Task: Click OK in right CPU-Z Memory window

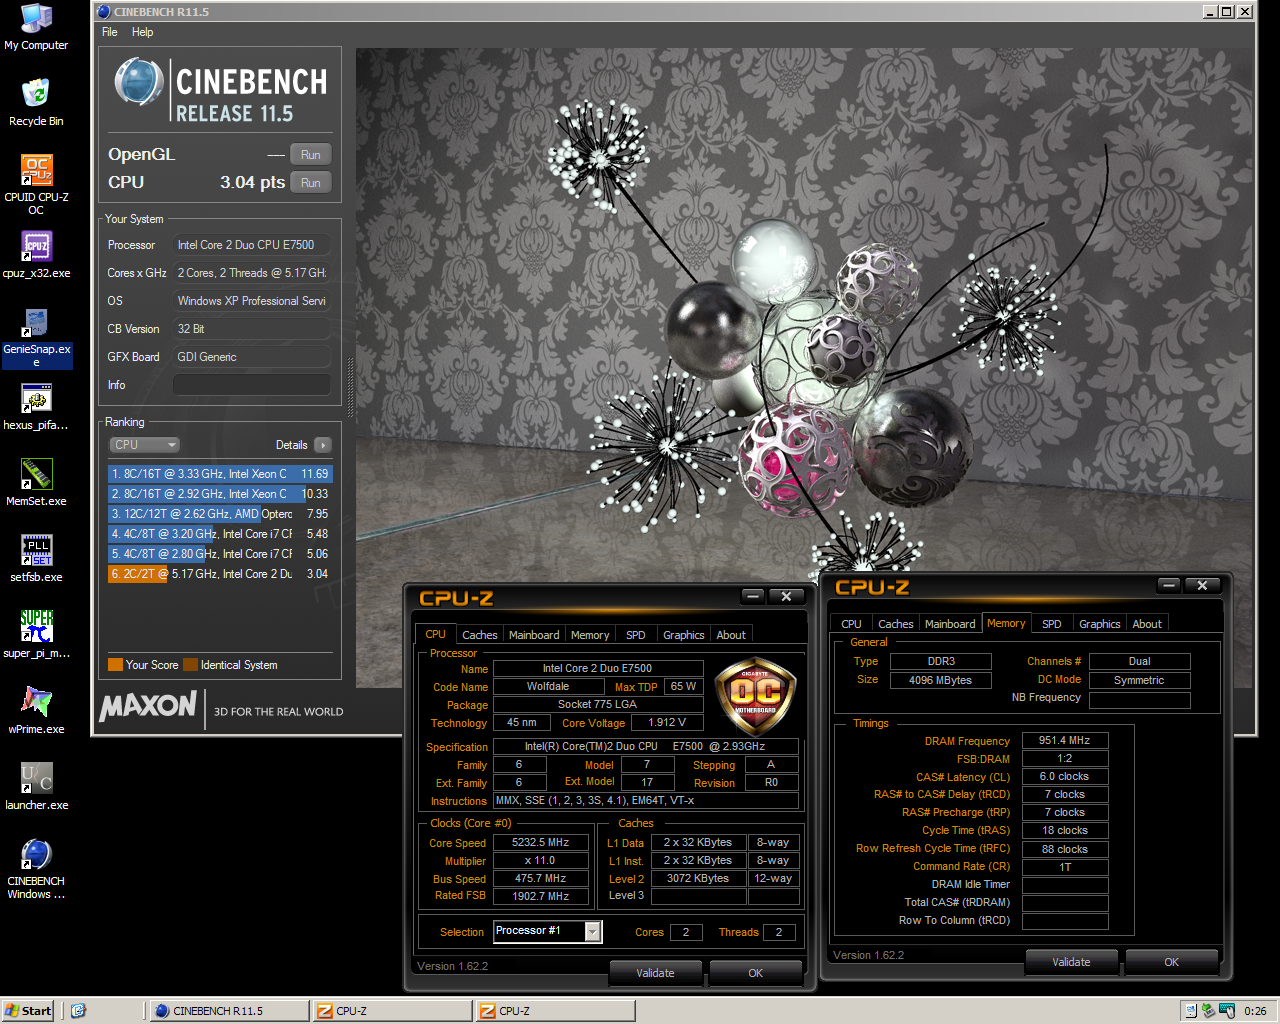Action: (x=1172, y=961)
